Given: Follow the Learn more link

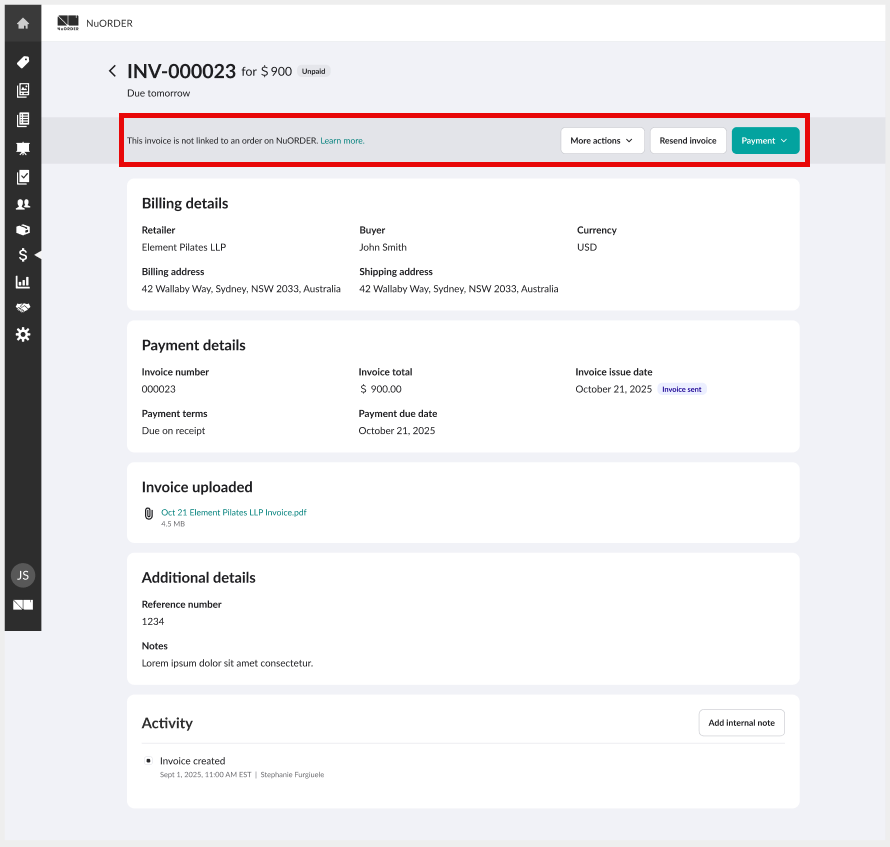Looking at the screenshot, I should (x=342, y=141).
